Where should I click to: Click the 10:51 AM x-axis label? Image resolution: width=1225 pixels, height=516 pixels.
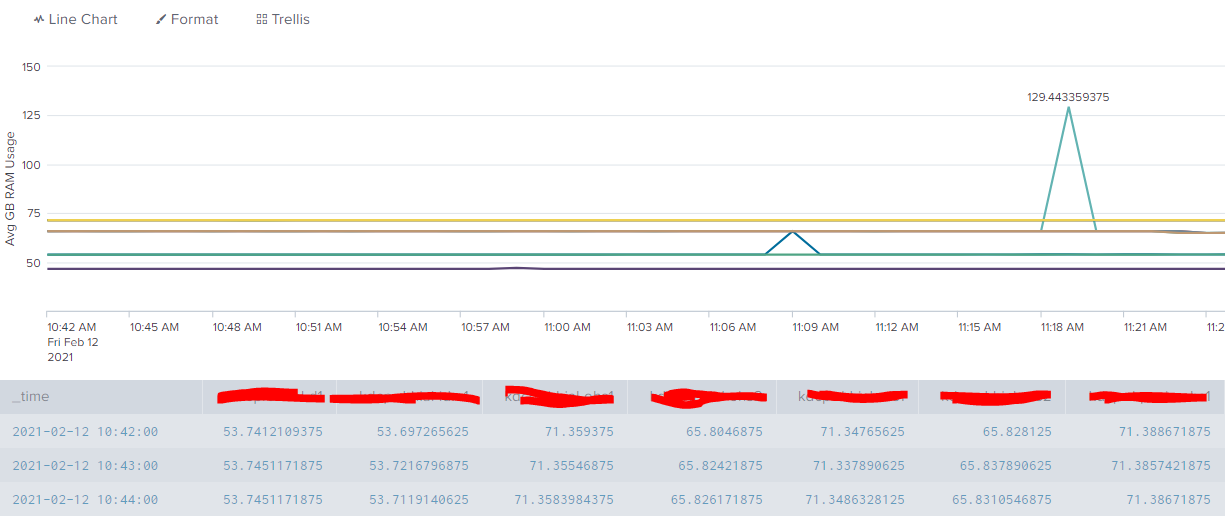coord(318,327)
